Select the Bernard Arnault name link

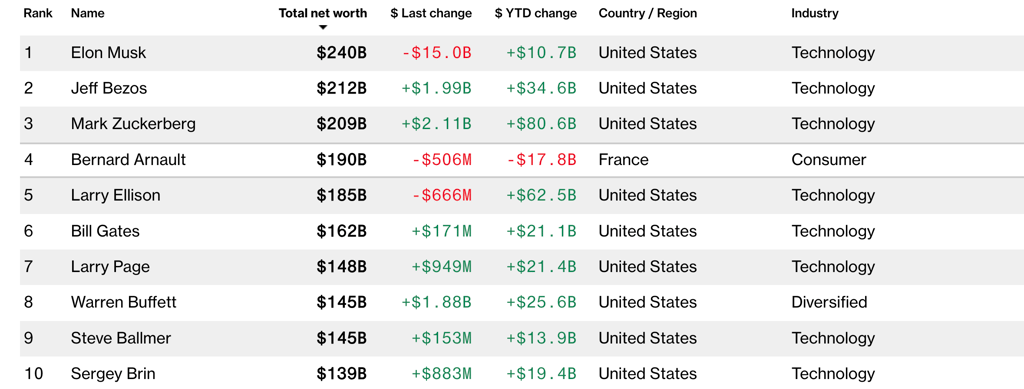[x=128, y=160]
